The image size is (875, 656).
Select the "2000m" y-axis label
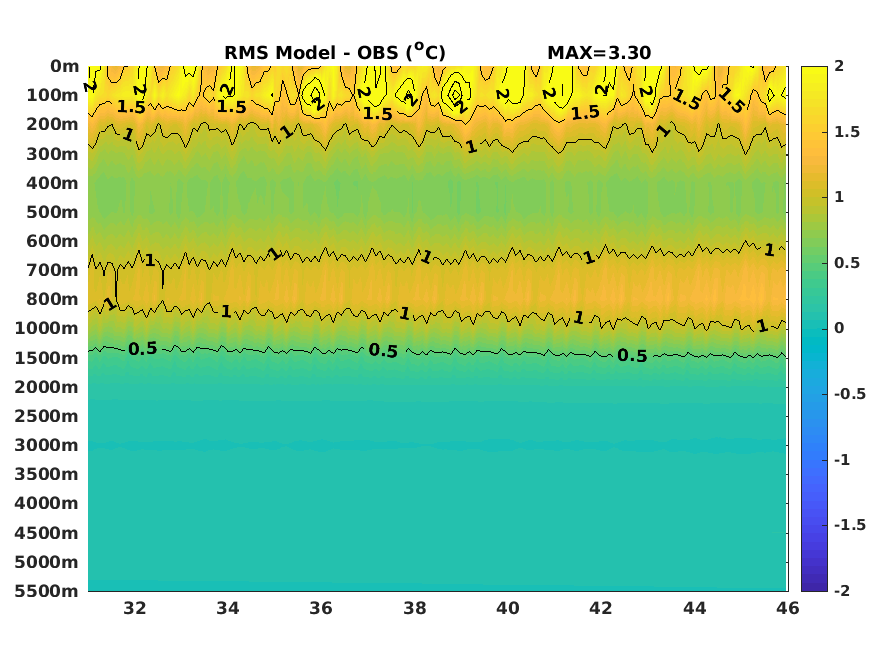47,387
